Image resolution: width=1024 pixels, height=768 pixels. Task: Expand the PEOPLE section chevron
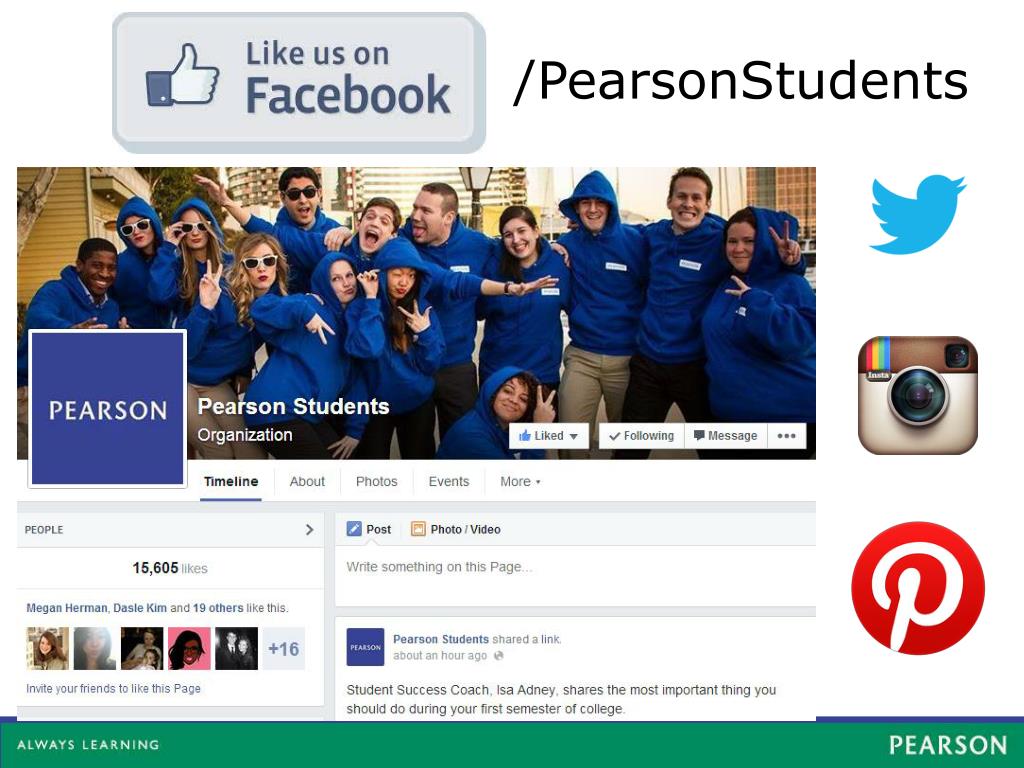[310, 530]
